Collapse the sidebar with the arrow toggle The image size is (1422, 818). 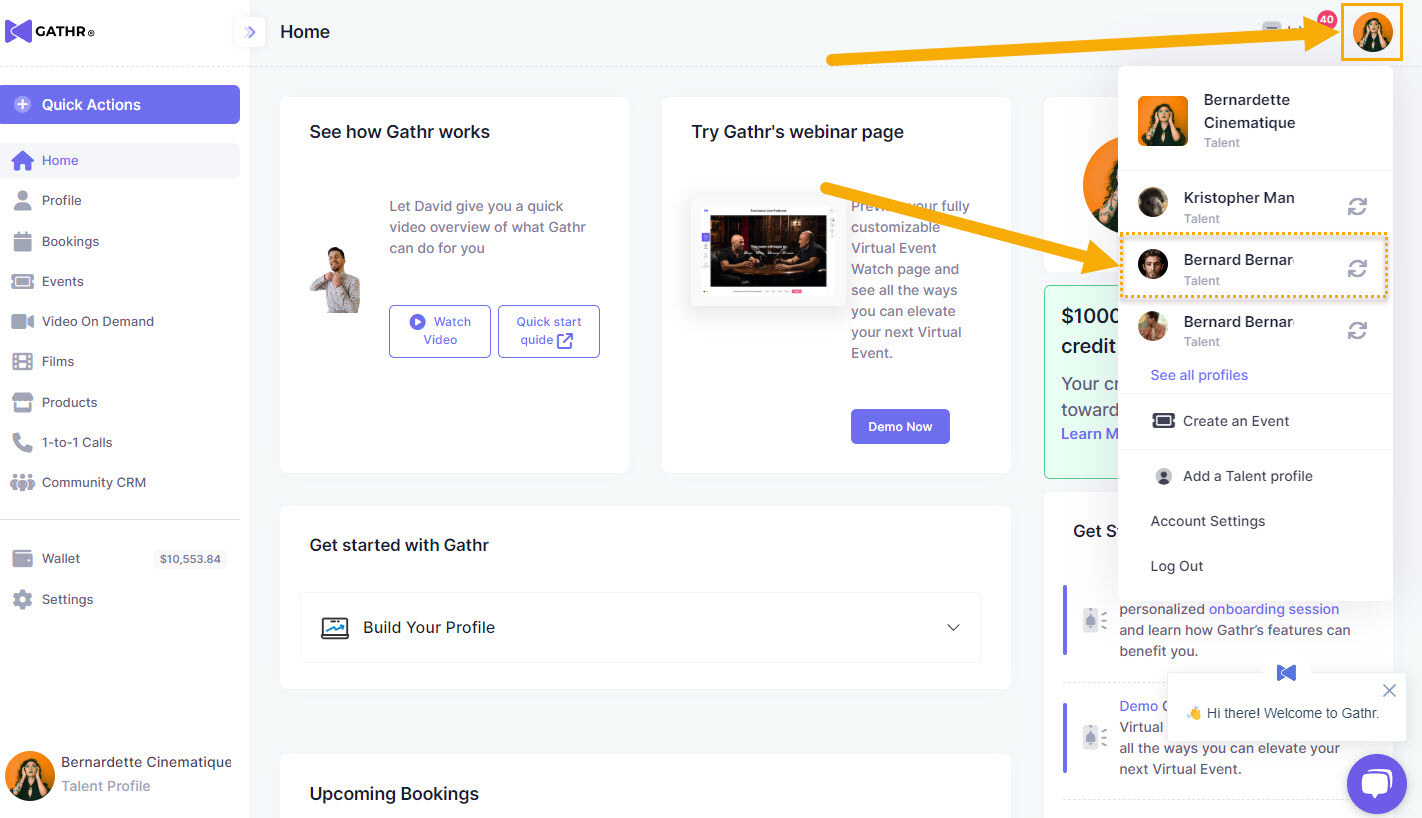(x=250, y=32)
